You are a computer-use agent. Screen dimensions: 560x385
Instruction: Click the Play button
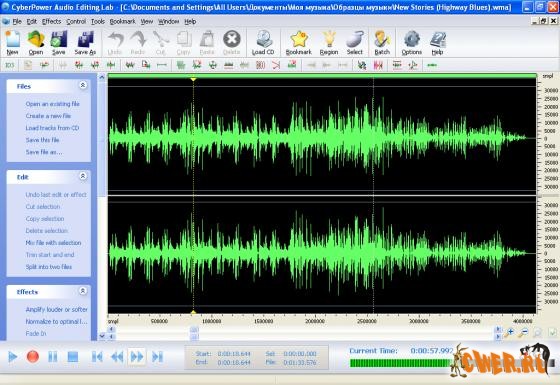click(12, 356)
